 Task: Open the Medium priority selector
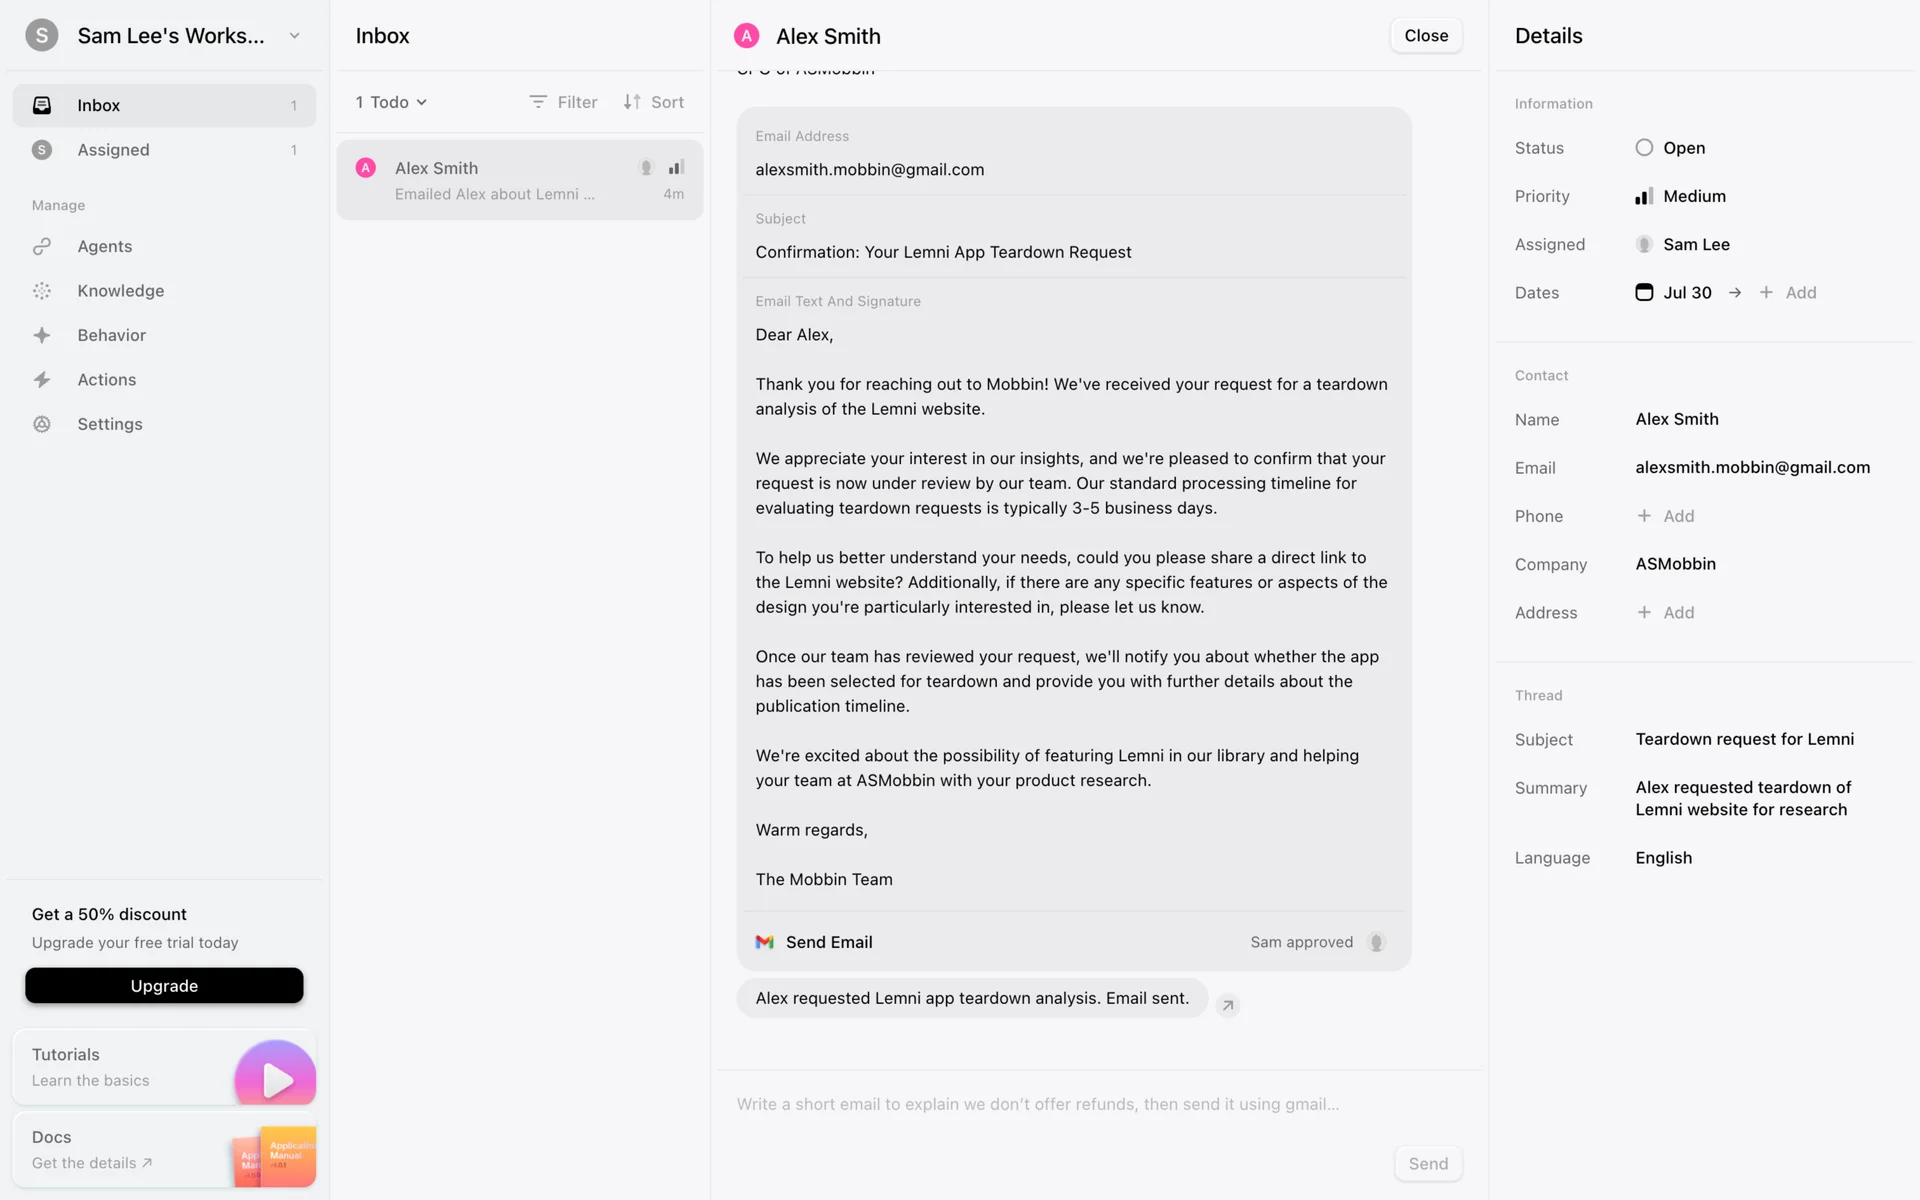pos(1694,196)
